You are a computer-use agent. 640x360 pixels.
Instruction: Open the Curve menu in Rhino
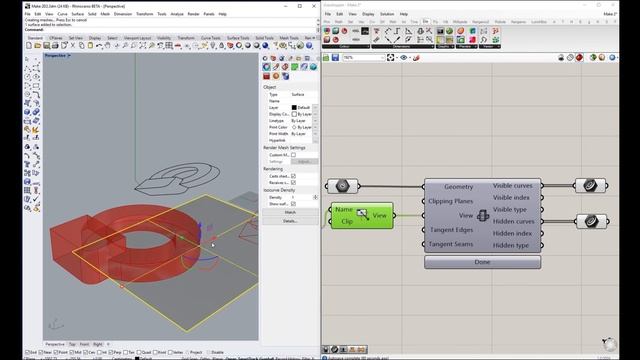coord(62,14)
